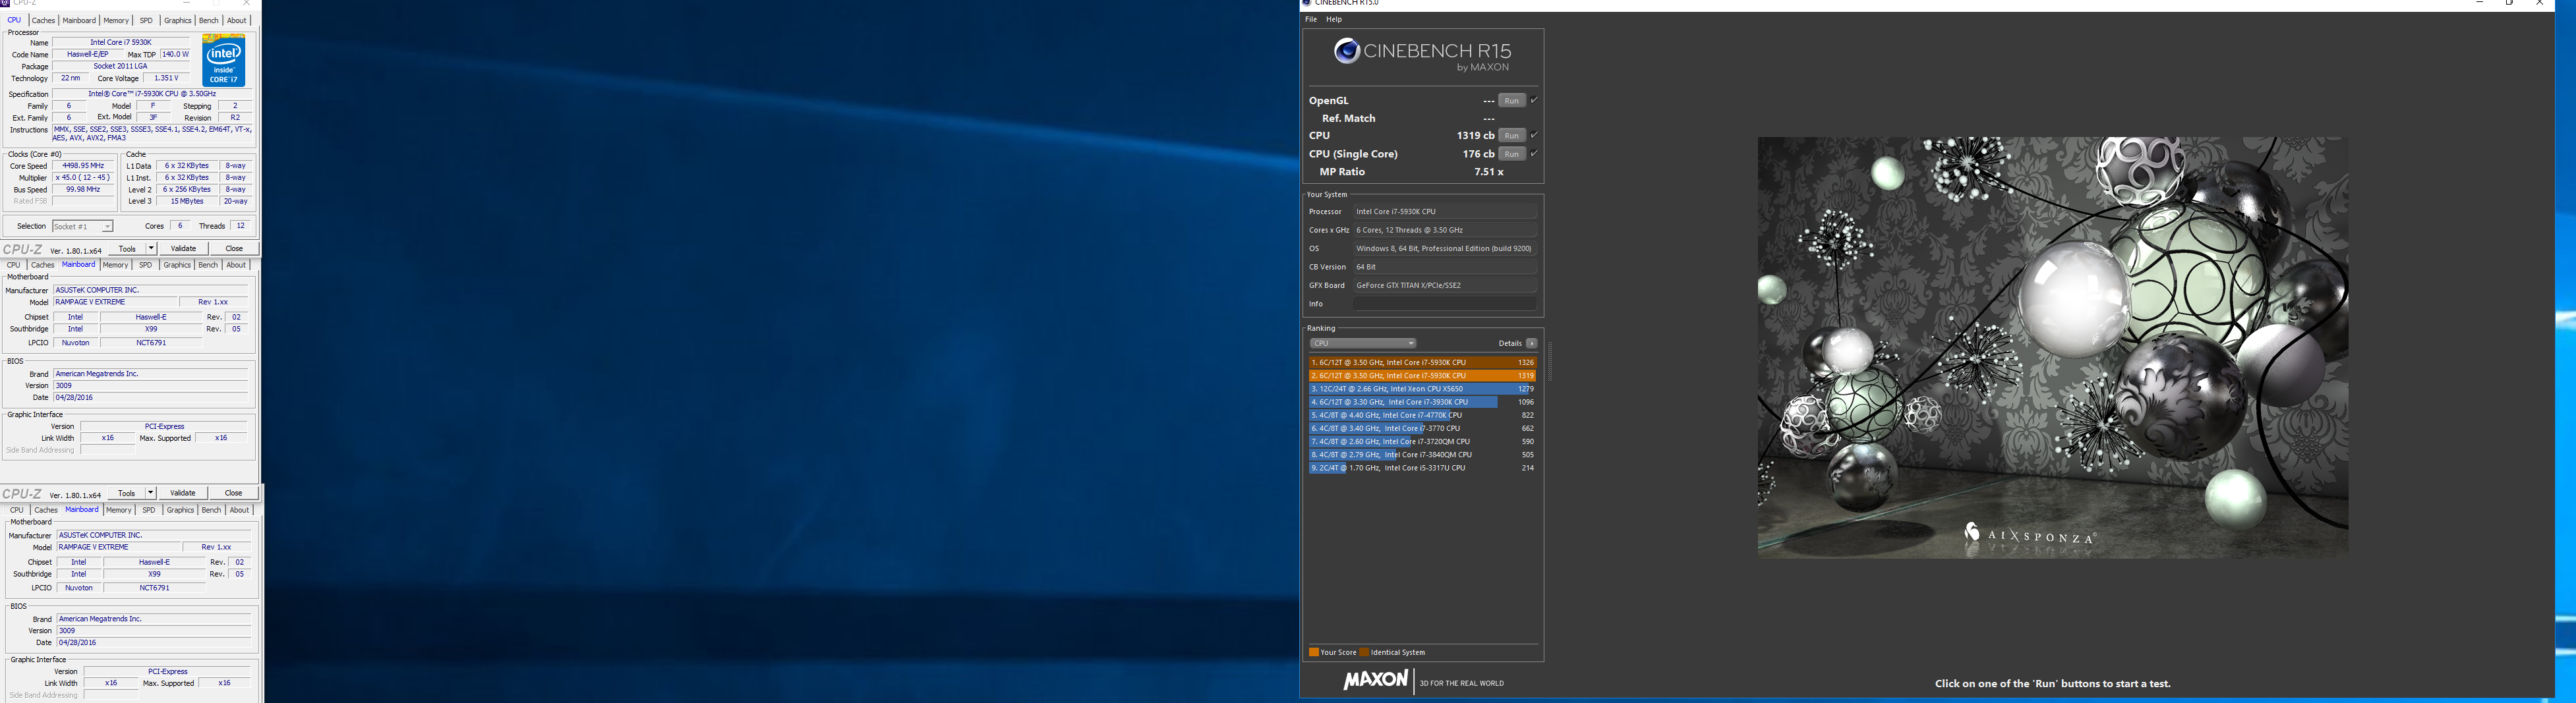Click Close in middle CPU-Z window

[x=234, y=493]
